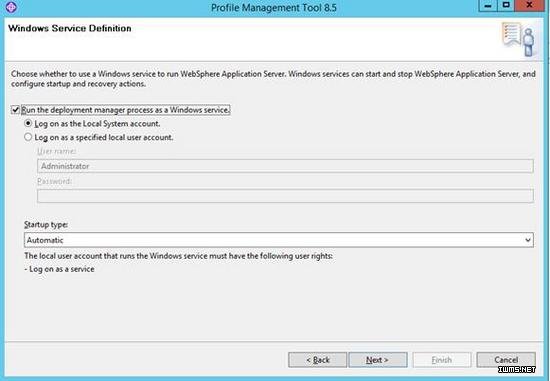Click the Log on as a service text
The width and height of the screenshot is (550, 381).
pos(59,269)
